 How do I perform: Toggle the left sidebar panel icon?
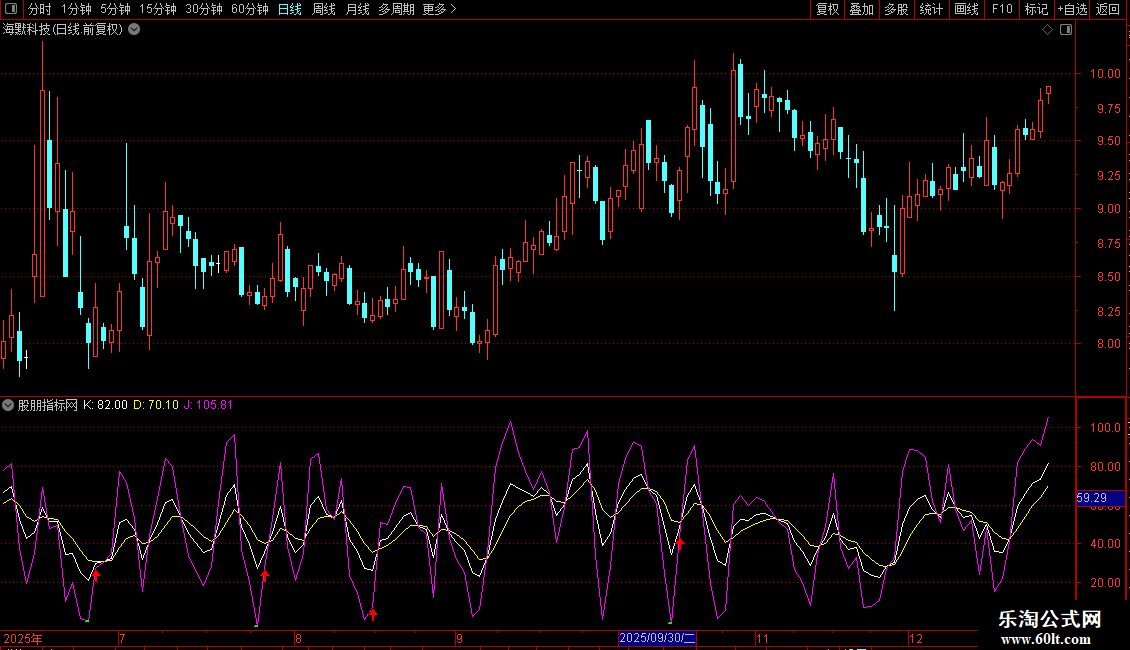(x=11, y=9)
